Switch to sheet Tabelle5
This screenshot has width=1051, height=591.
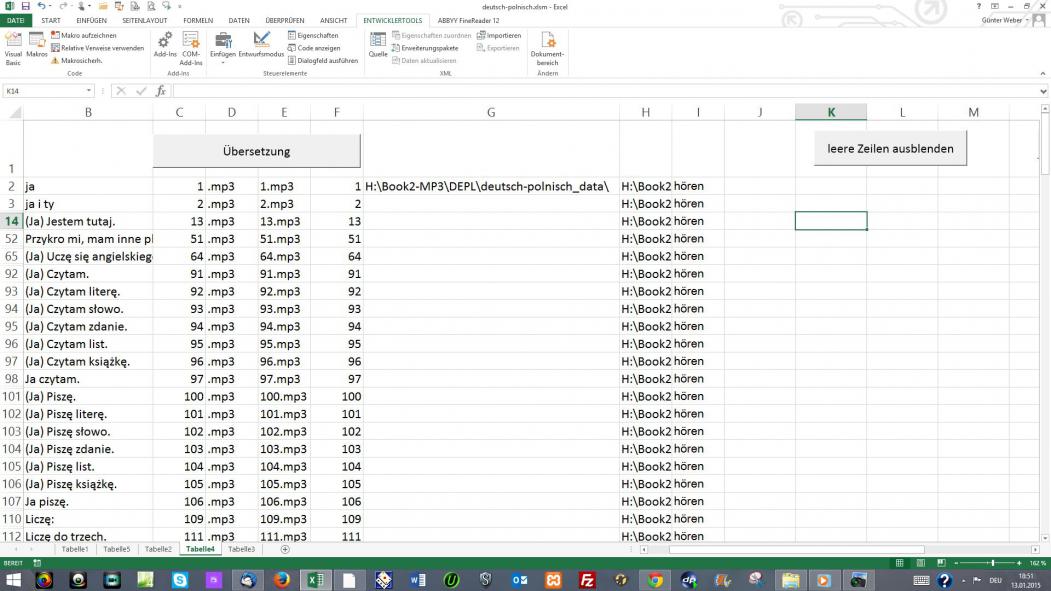(x=117, y=549)
